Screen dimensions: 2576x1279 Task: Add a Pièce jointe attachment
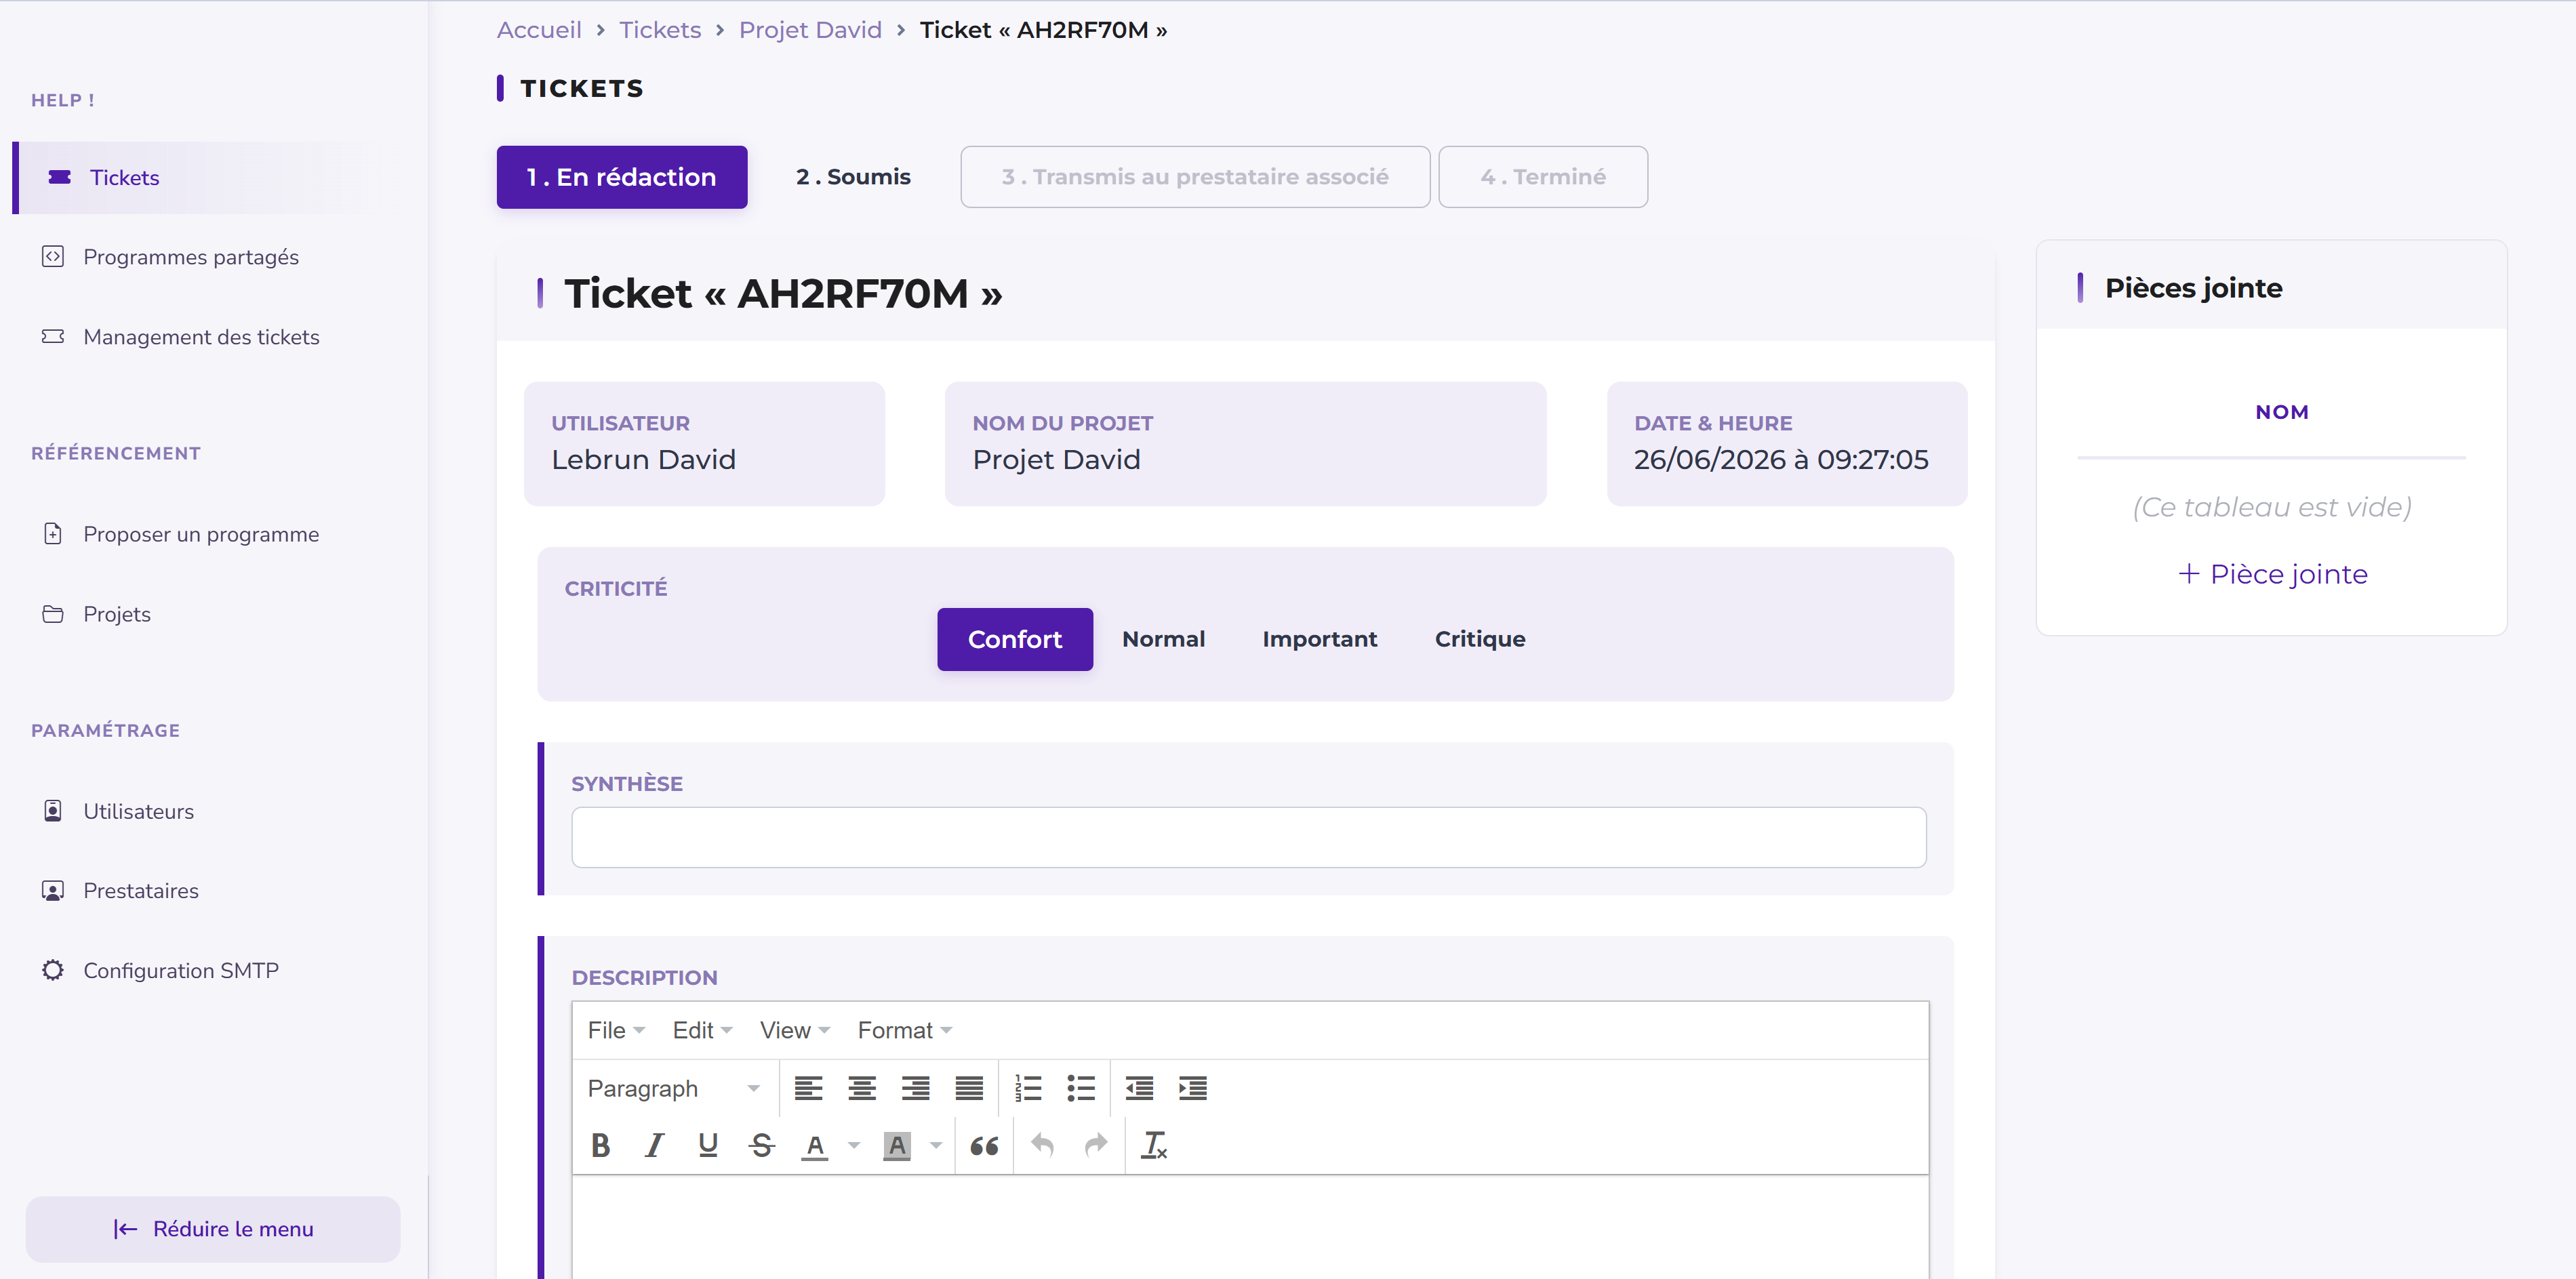point(2272,574)
